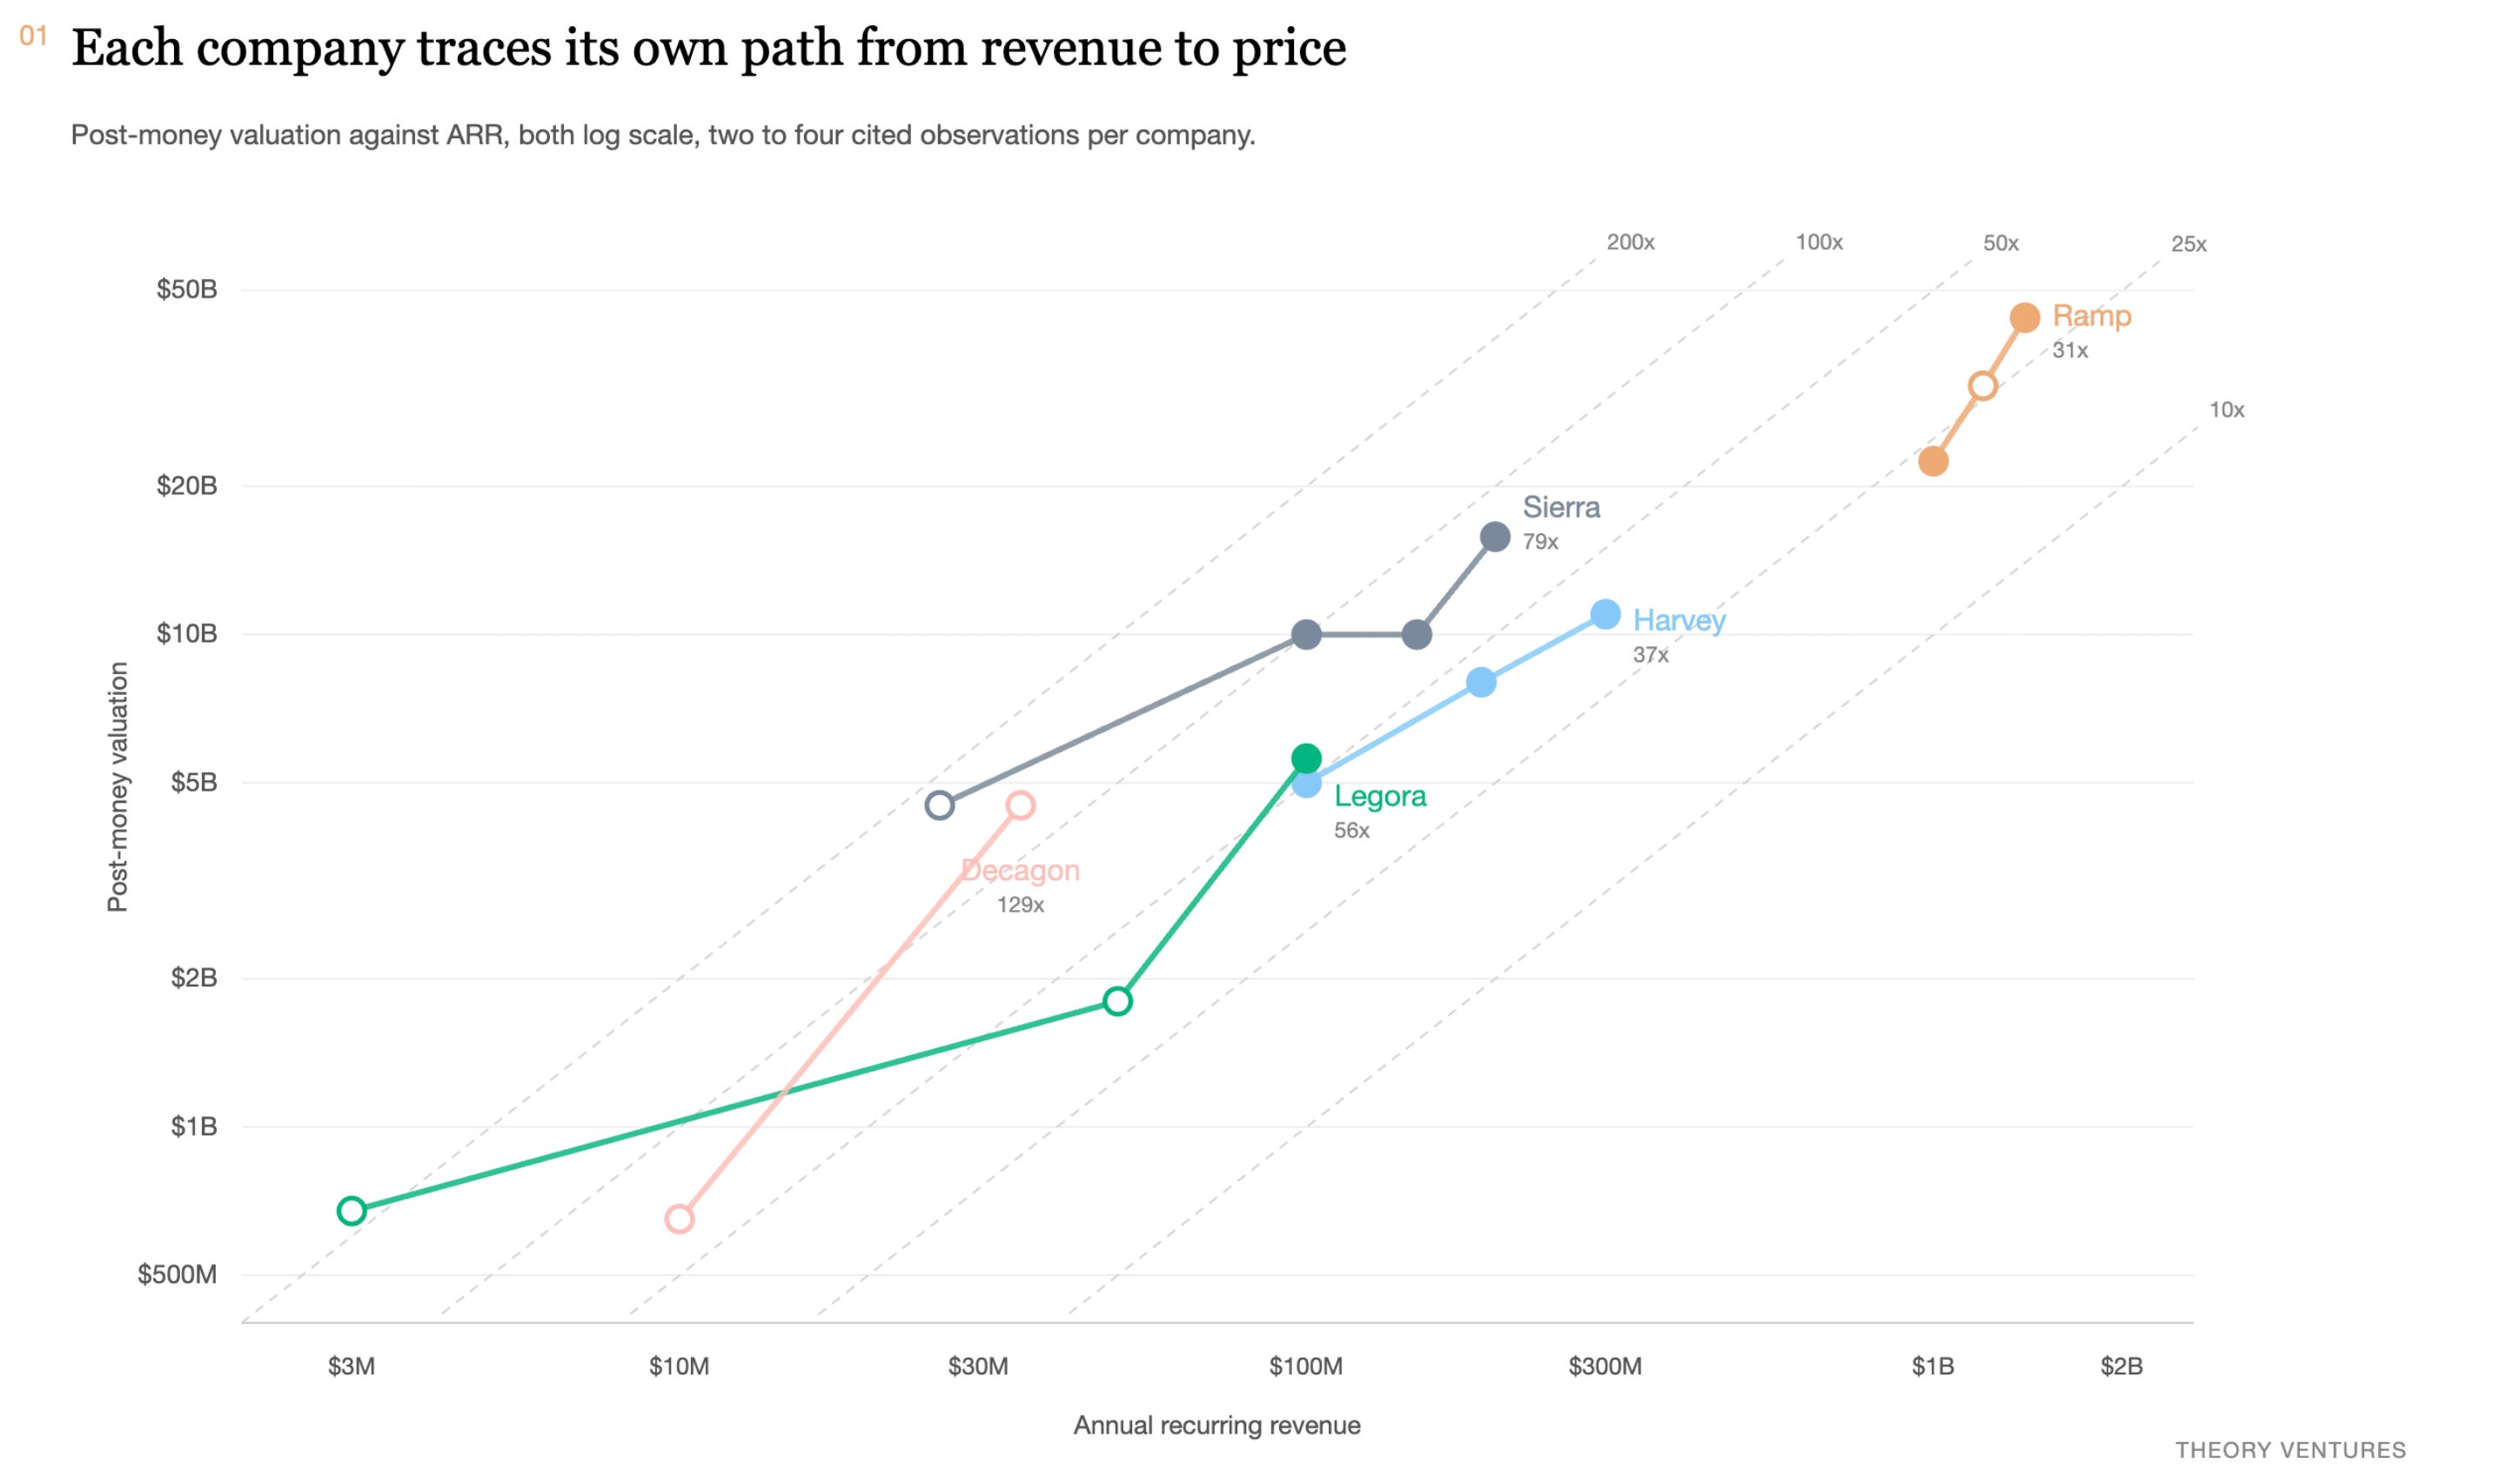The height and width of the screenshot is (1484, 2513).
Task: Select the Harvey series label
Action: click(1679, 621)
